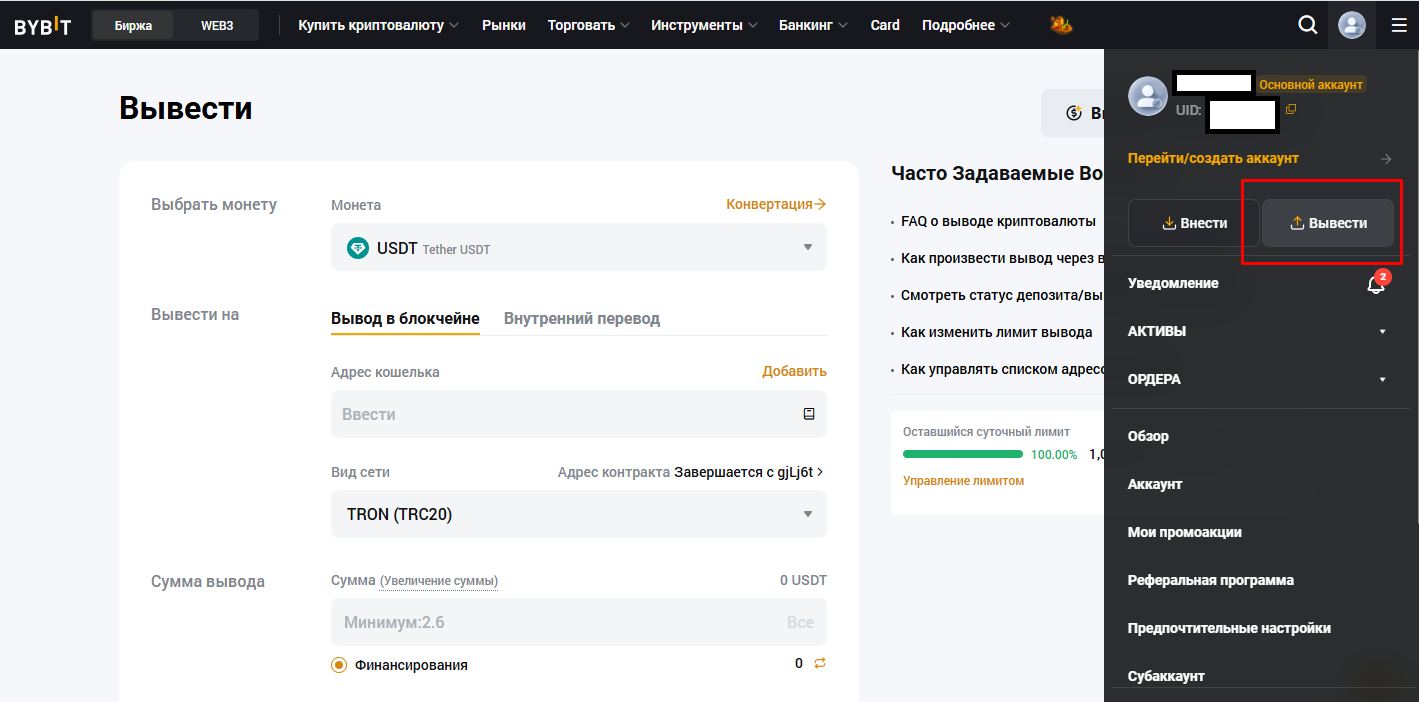Click the daily limit progress bar
Image resolution: width=1419 pixels, height=702 pixels.
(963, 454)
